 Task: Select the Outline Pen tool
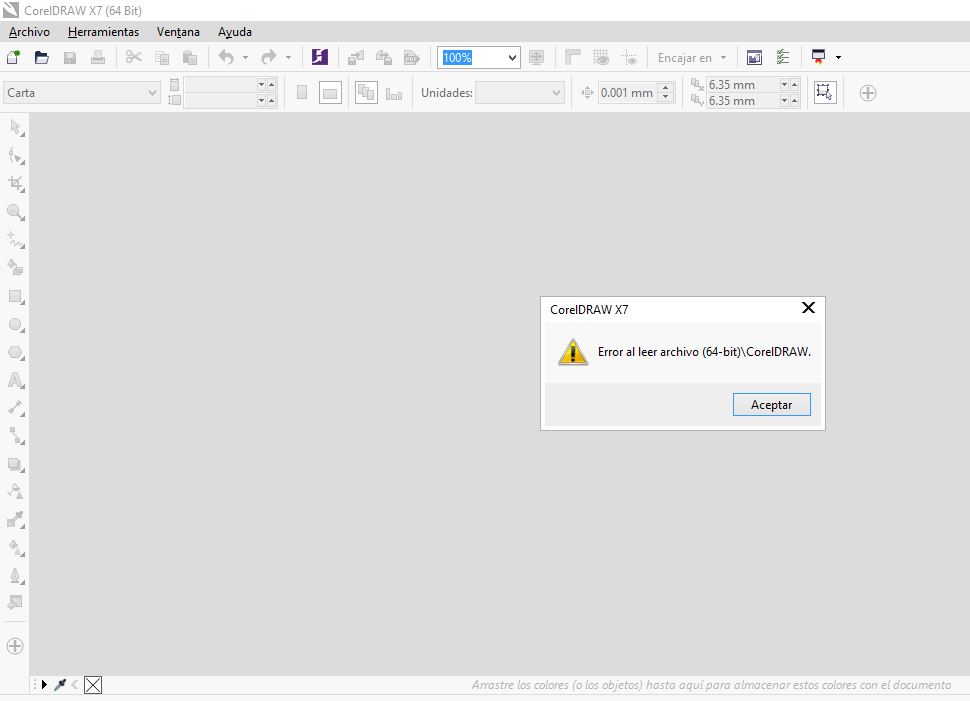[x=16, y=576]
